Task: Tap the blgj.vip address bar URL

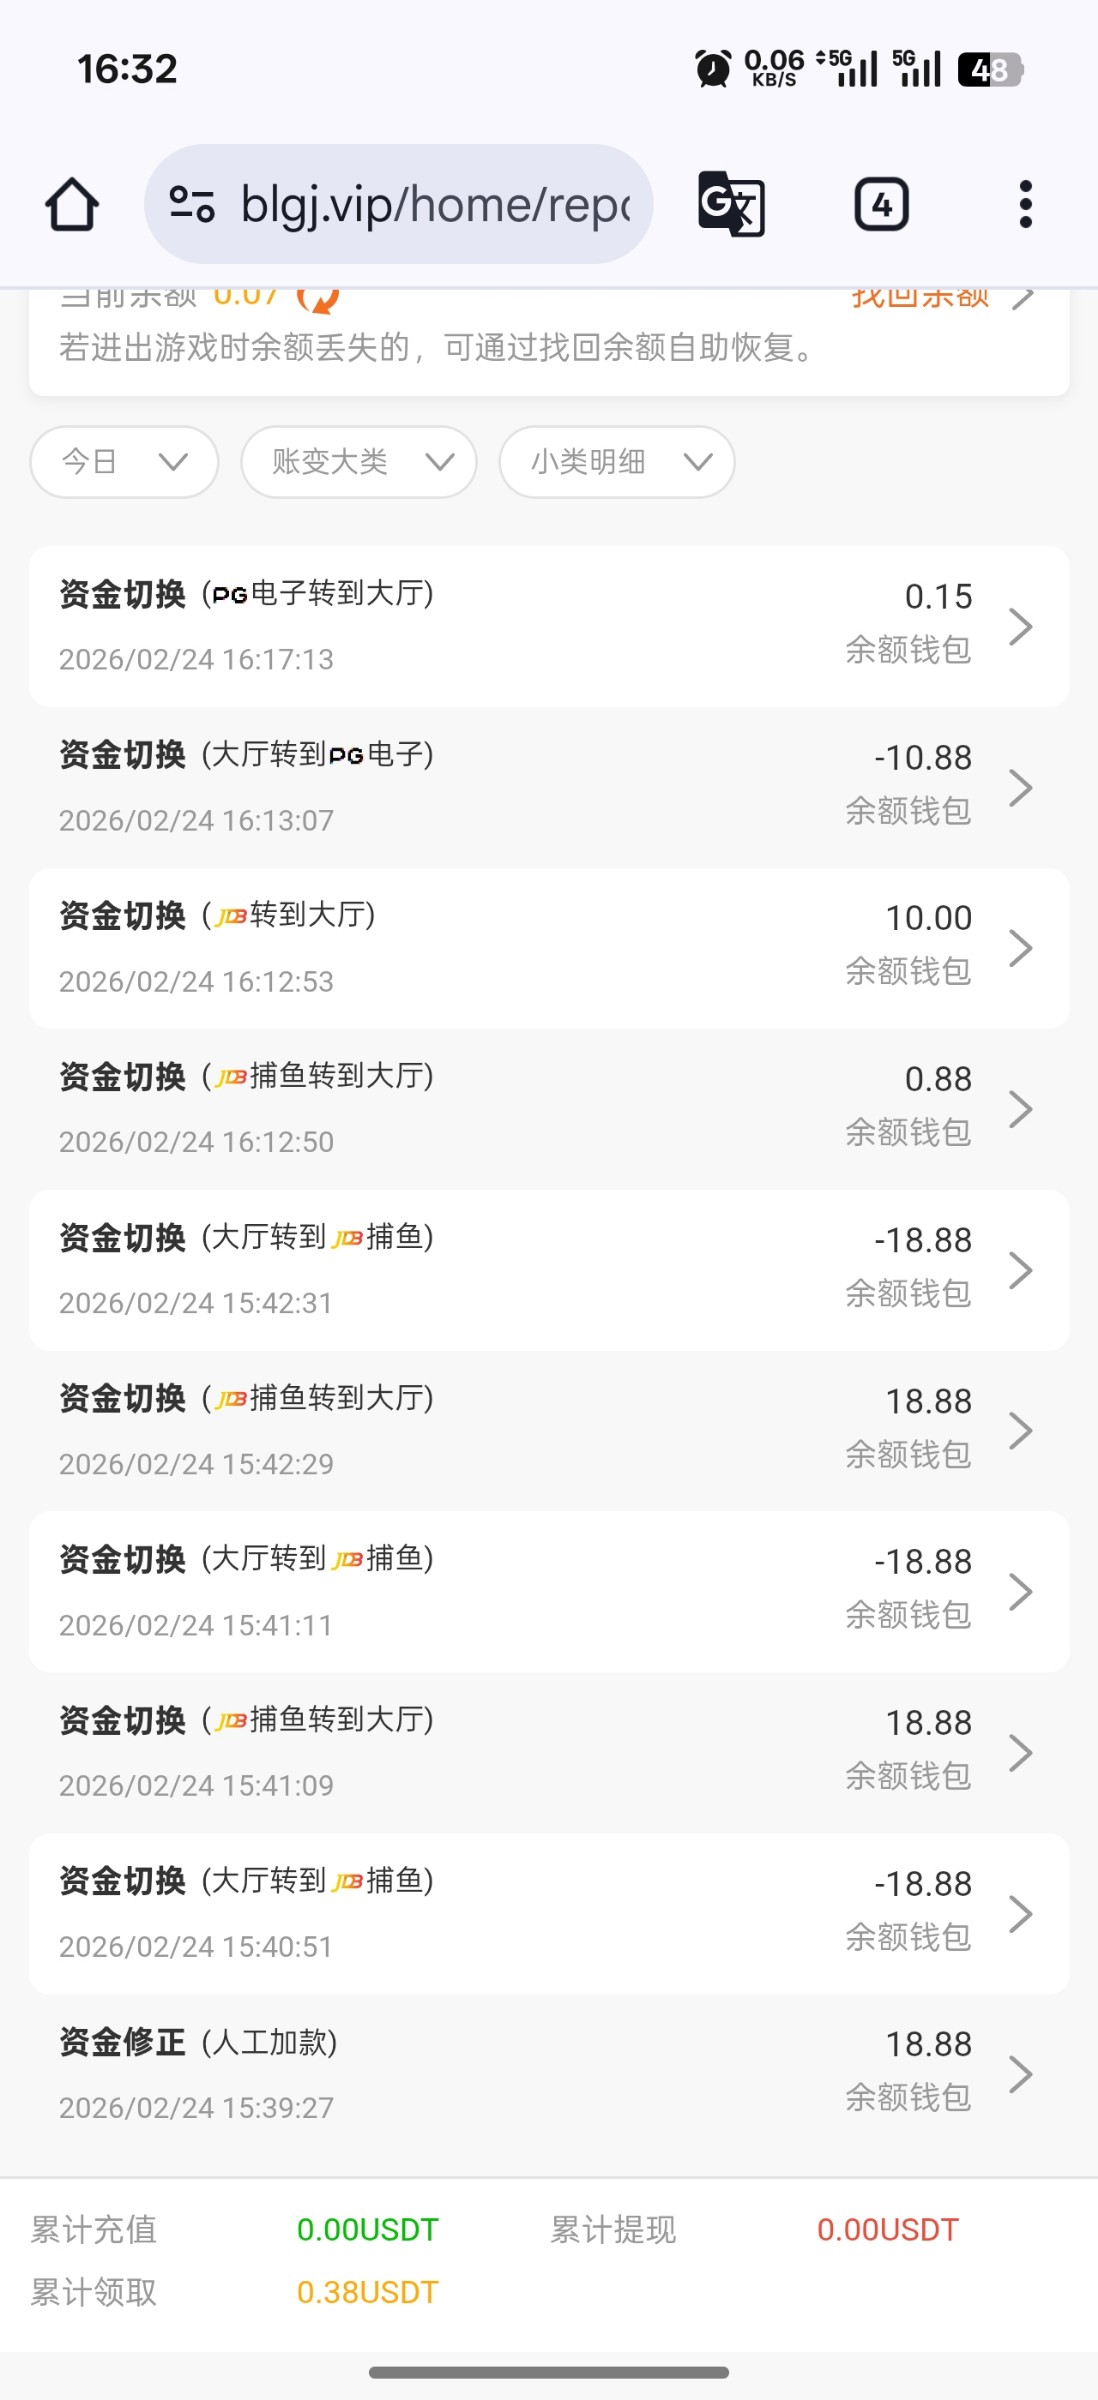Action: (x=435, y=205)
